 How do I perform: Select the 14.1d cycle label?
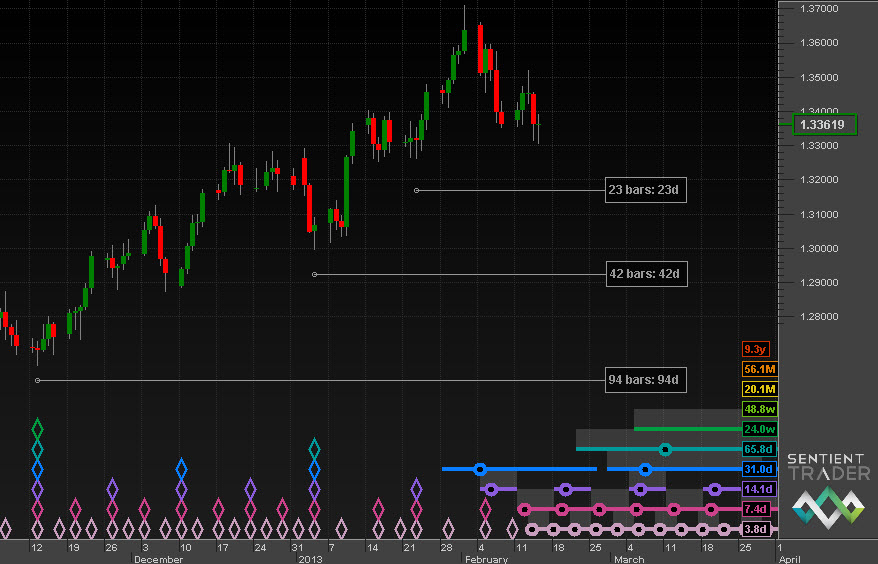(758, 489)
